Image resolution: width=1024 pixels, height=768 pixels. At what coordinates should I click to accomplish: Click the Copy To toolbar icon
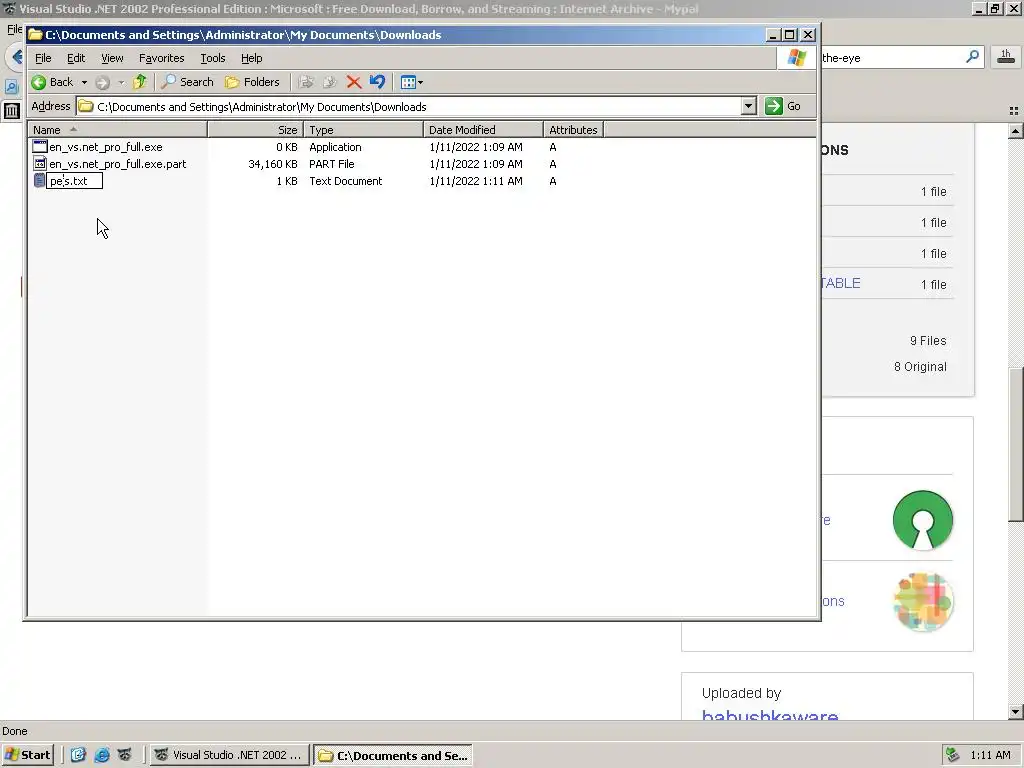330,82
